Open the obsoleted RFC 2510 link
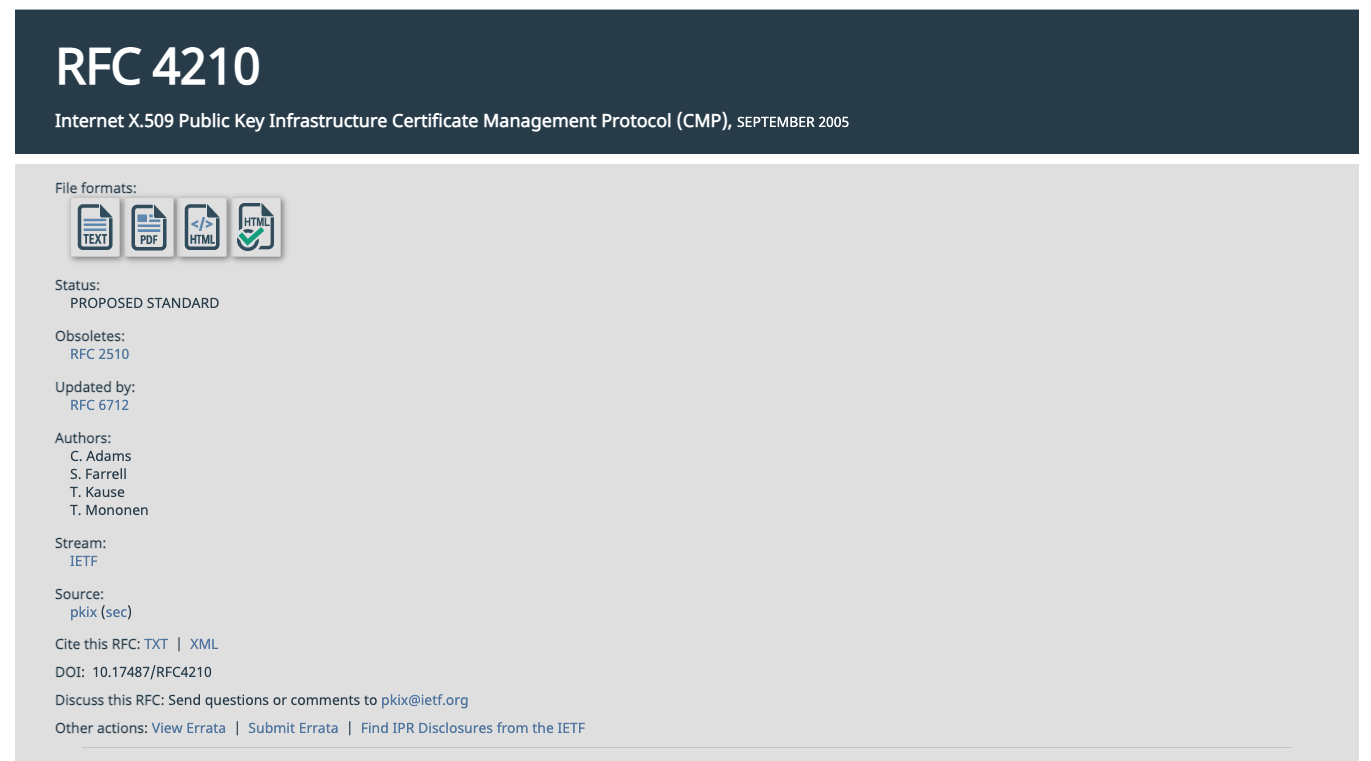 (x=99, y=354)
